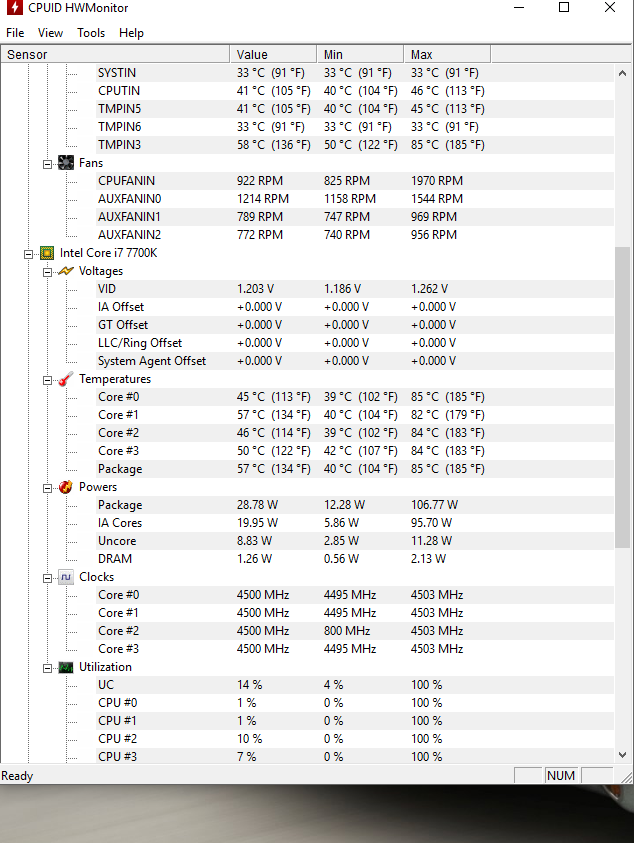Click the Temperatures thermometer icon
634x843 pixels.
point(66,379)
